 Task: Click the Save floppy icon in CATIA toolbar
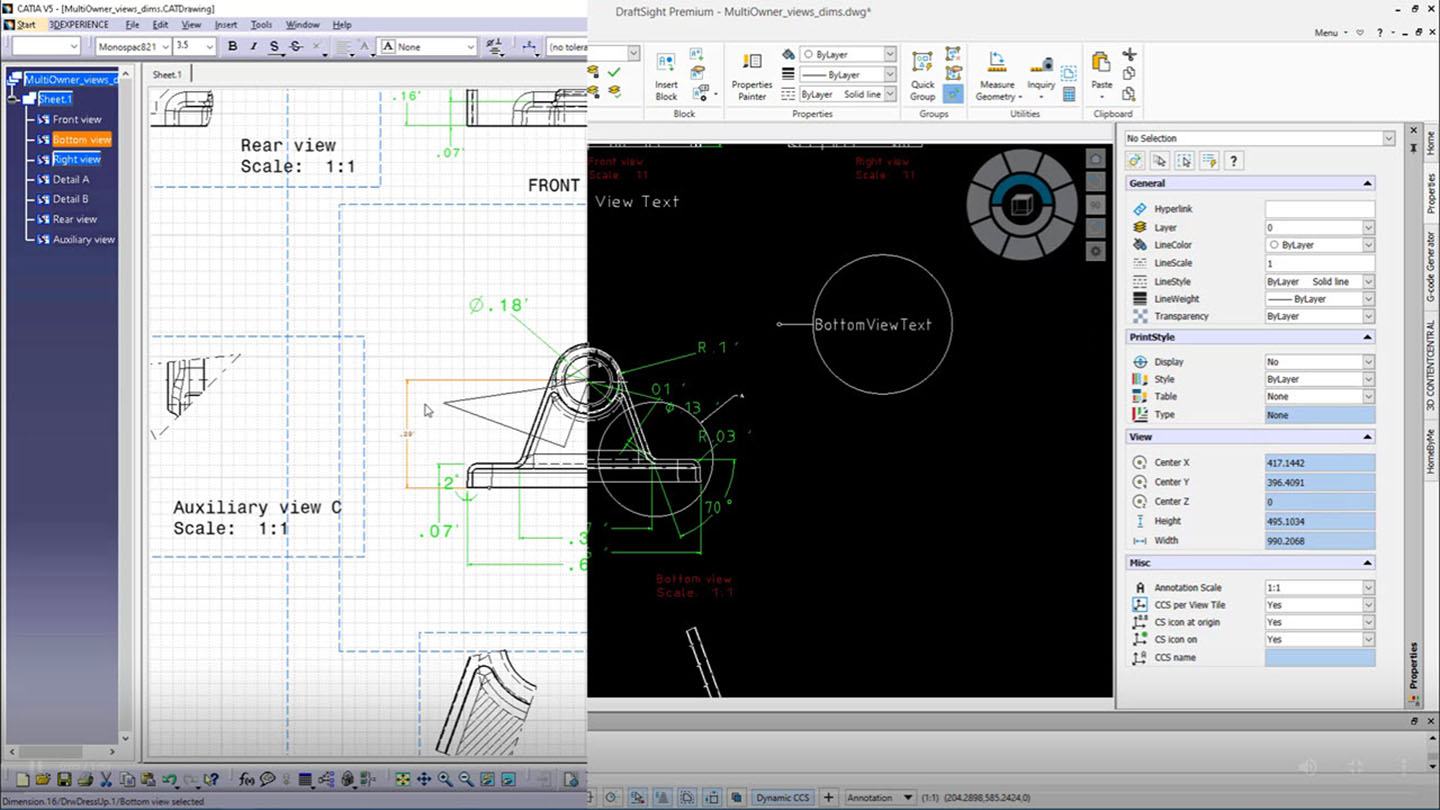point(64,779)
